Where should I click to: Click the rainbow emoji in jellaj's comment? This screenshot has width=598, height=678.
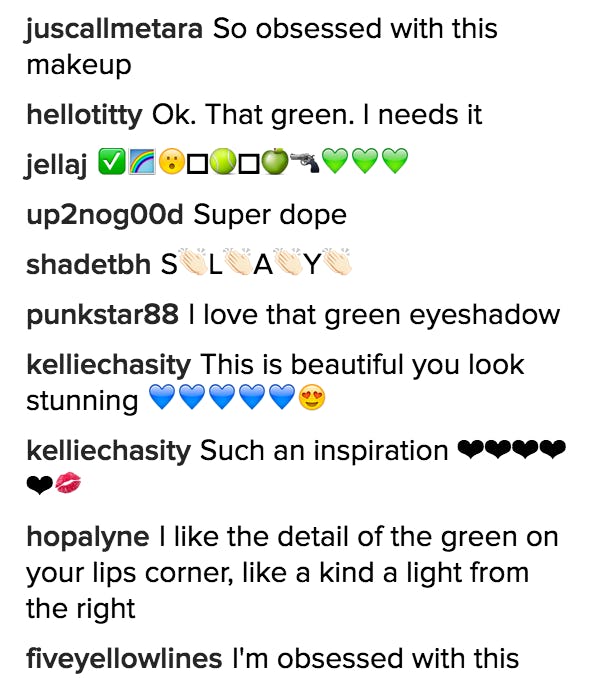142,162
